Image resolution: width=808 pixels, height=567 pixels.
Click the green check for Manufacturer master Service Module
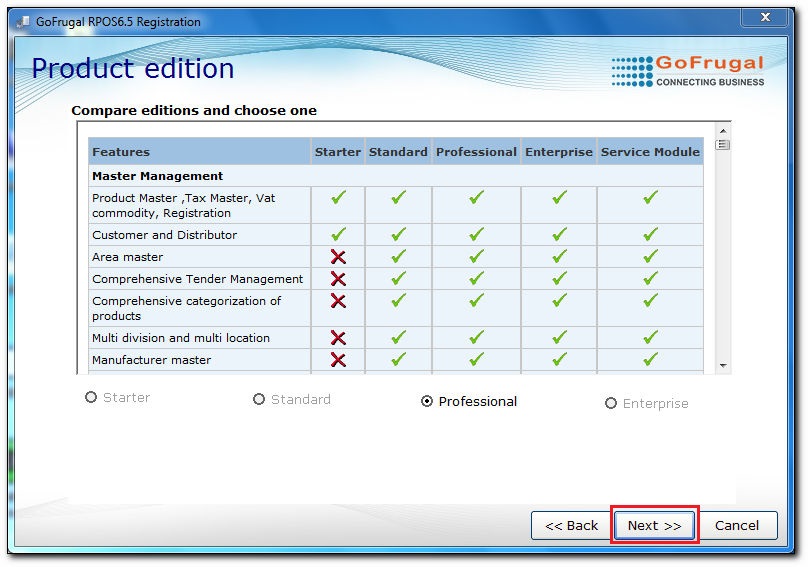click(651, 359)
